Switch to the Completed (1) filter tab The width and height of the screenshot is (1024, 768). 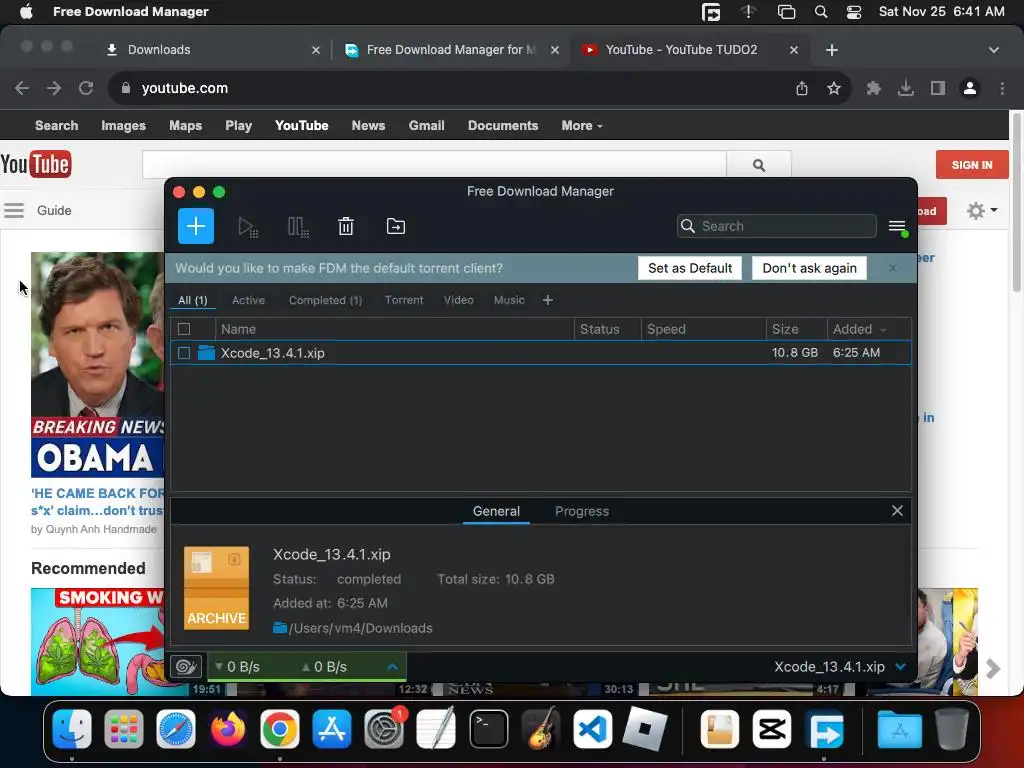point(325,300)
